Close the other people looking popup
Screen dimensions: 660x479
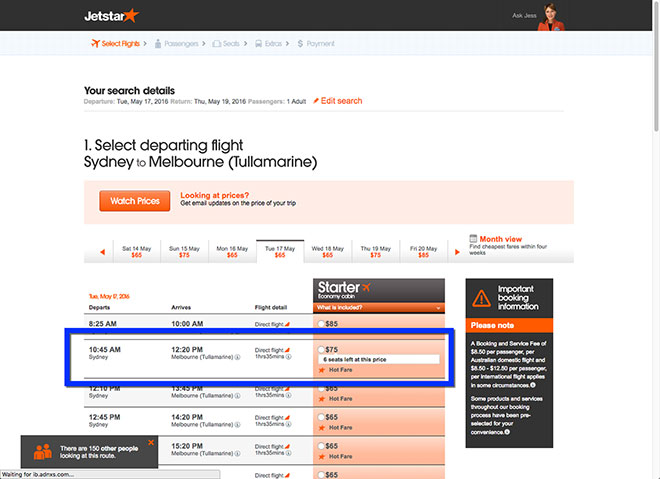click(151, 442)
